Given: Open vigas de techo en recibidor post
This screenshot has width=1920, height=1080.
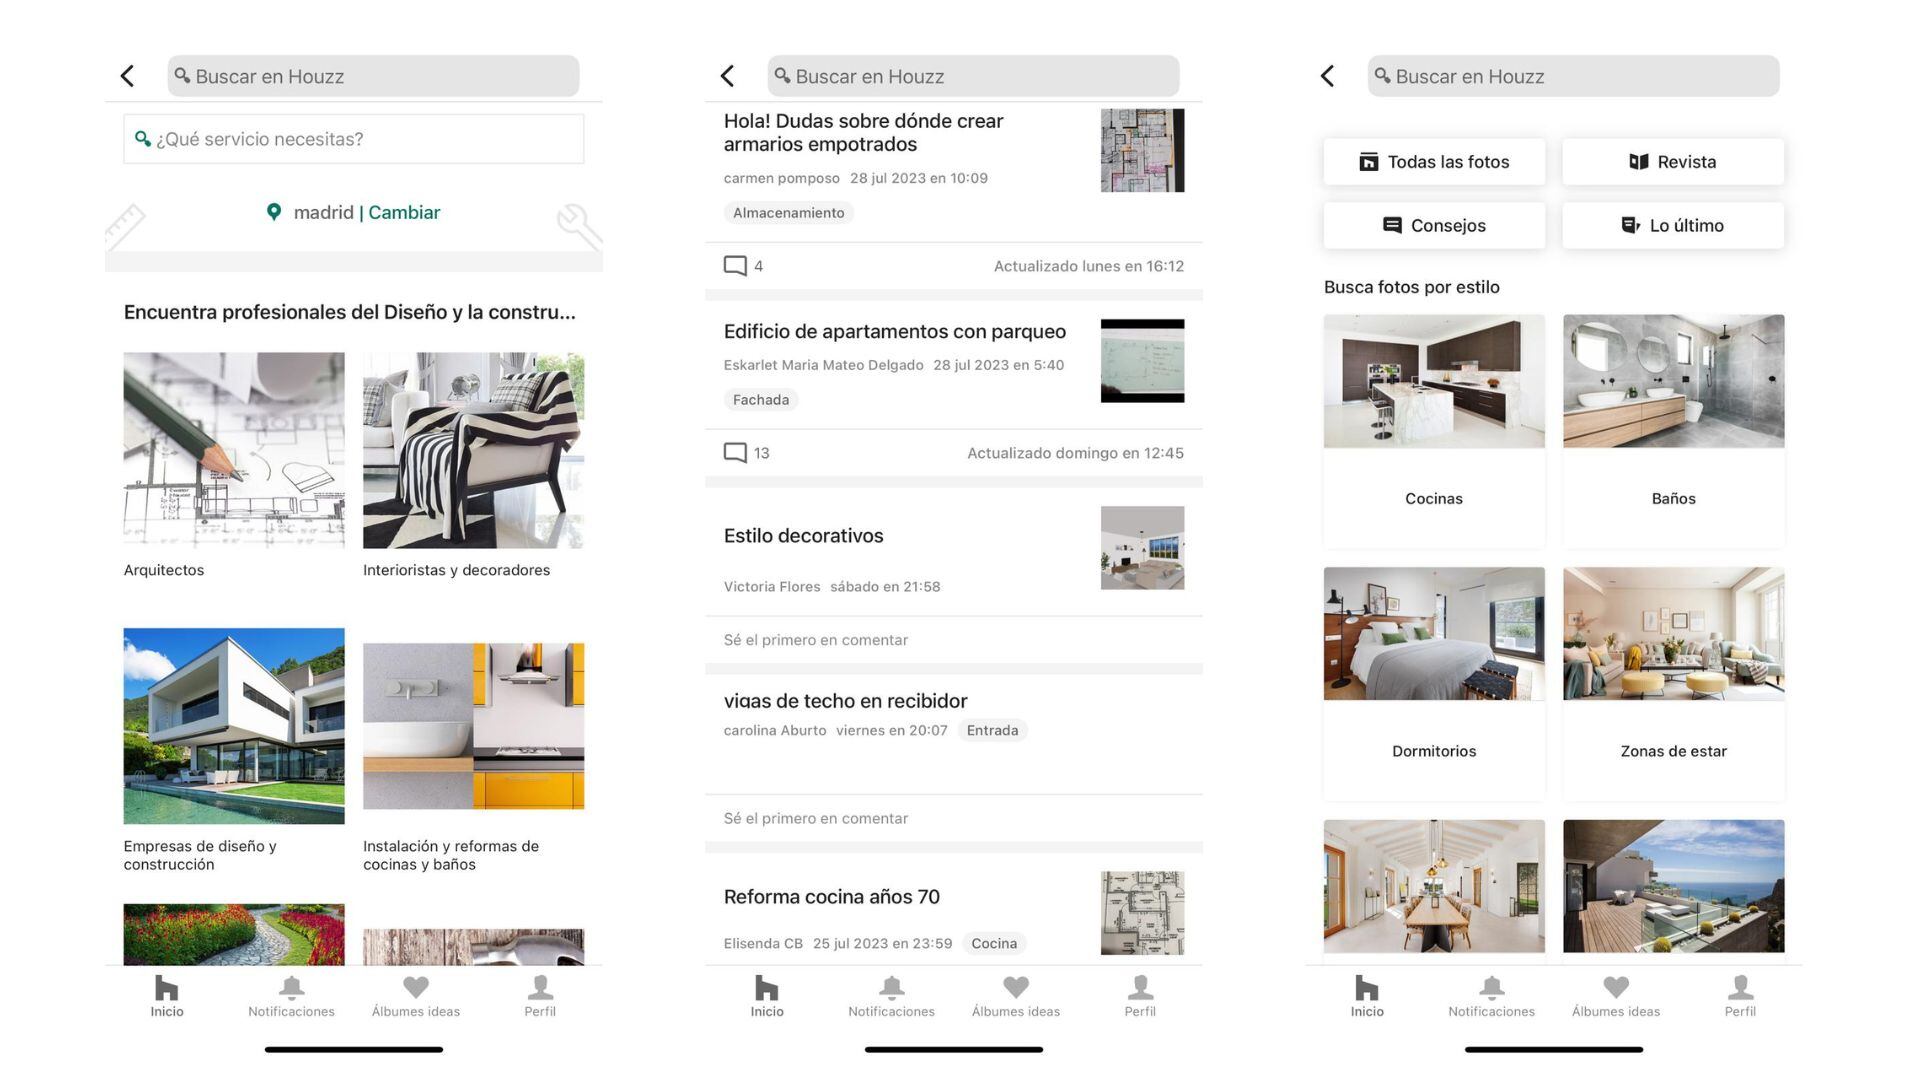Looking at the screenshot, I should tap(845, 699).
